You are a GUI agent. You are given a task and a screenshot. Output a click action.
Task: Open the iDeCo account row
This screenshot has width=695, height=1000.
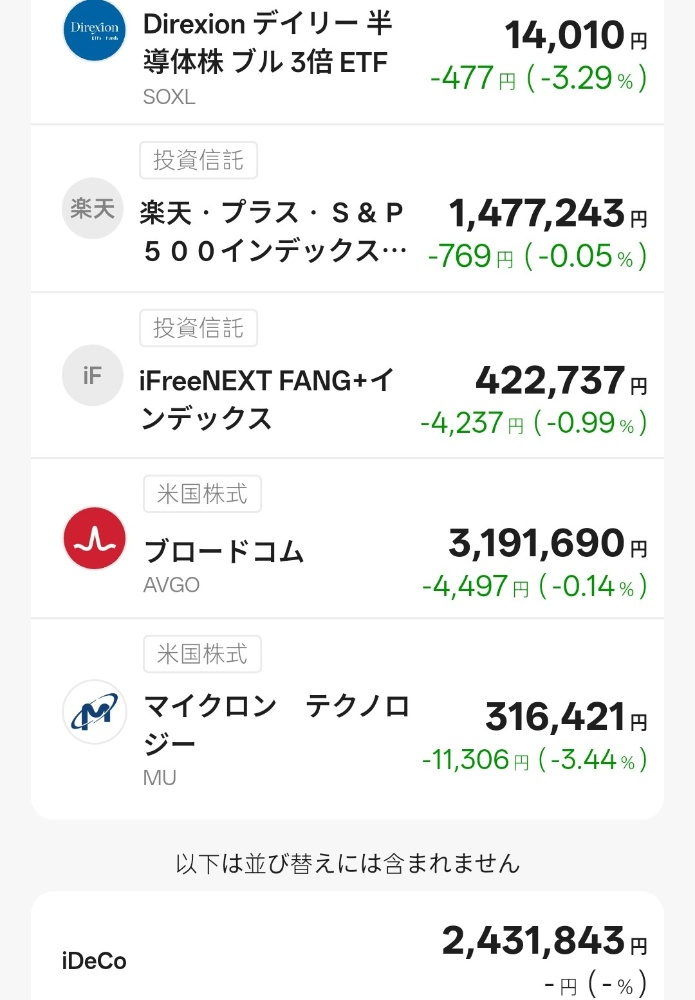pyautogui.click(x=348, y=946)
